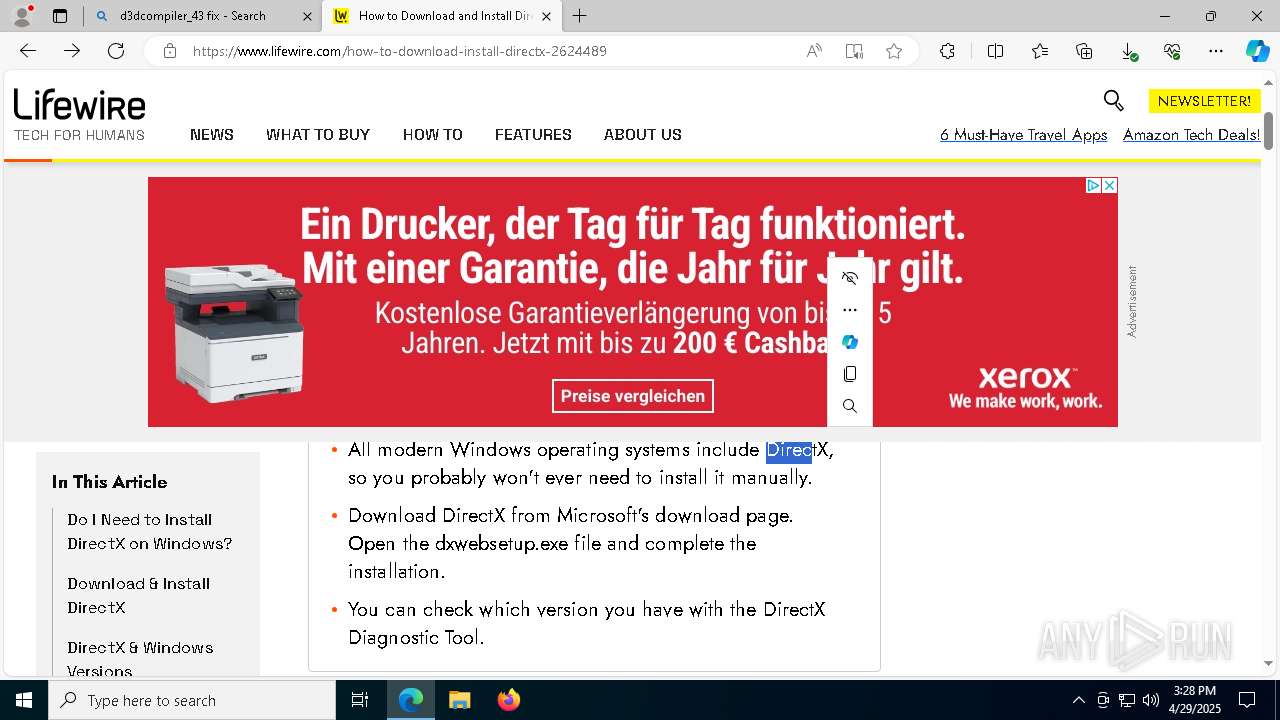Show hidden system tray icons

pyautogui.click(x=1078, y=700)
